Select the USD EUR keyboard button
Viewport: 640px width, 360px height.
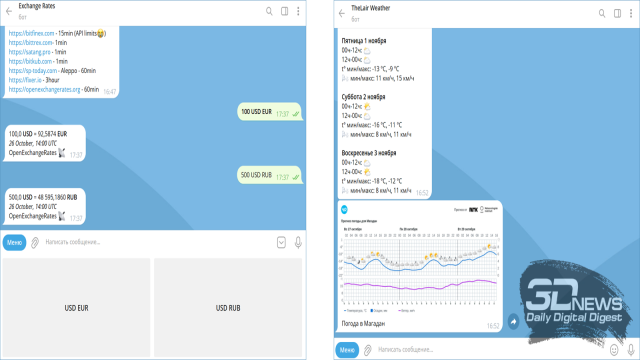76,308
